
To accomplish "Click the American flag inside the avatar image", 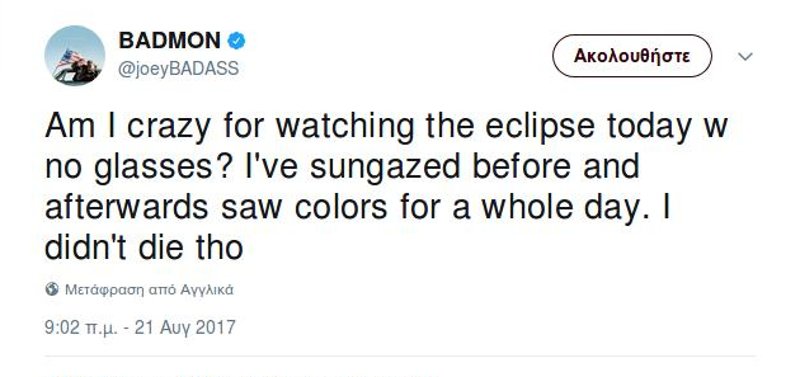I will (x=65, y=58).
